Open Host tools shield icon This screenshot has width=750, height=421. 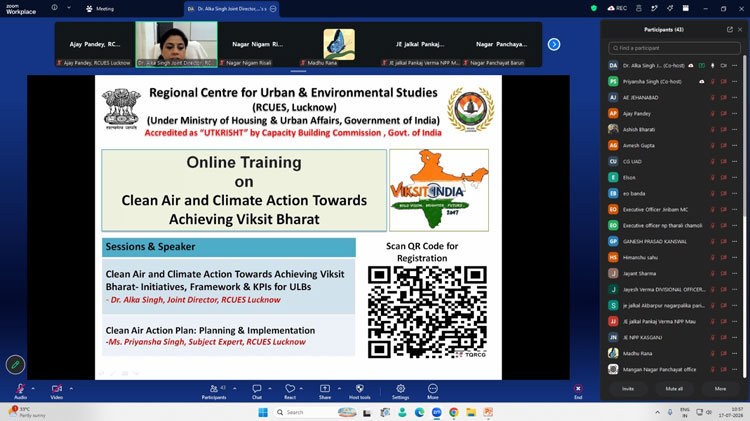click(x=360, y=391)
